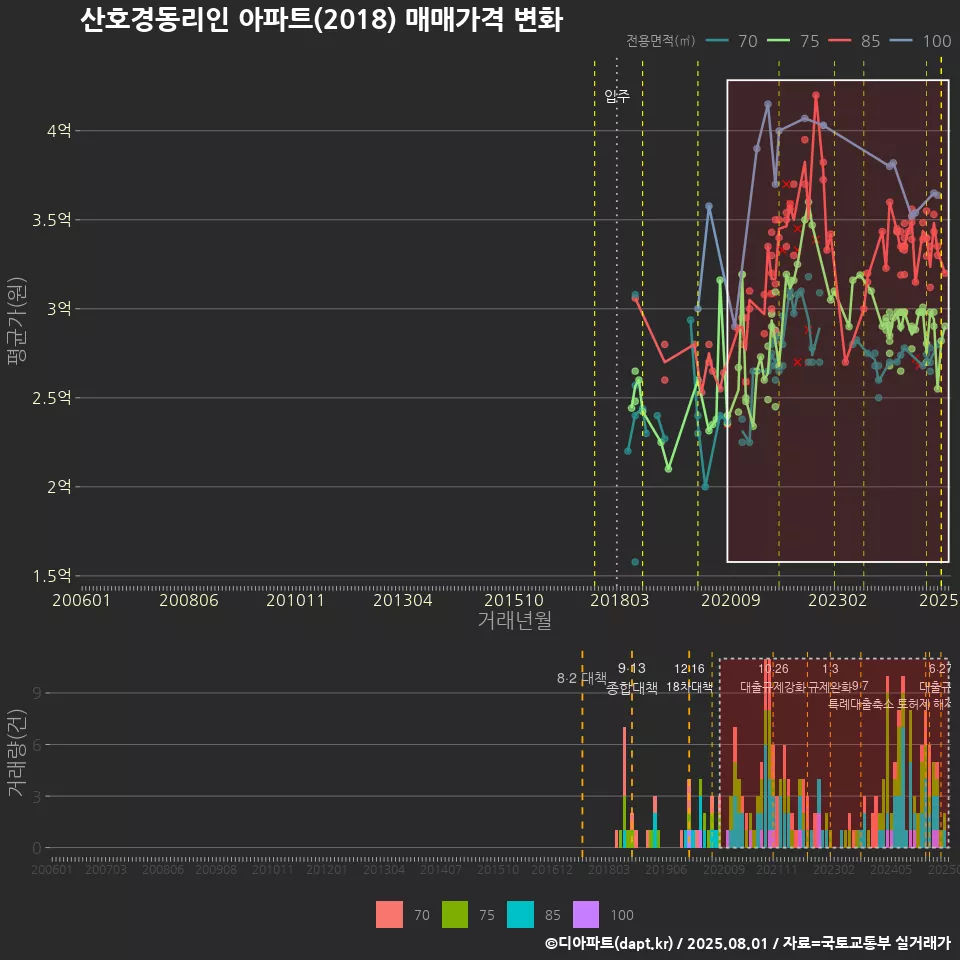Click the blue 100 line sample in top legend
Screen dimensions: 960x960
pos(901,41)
